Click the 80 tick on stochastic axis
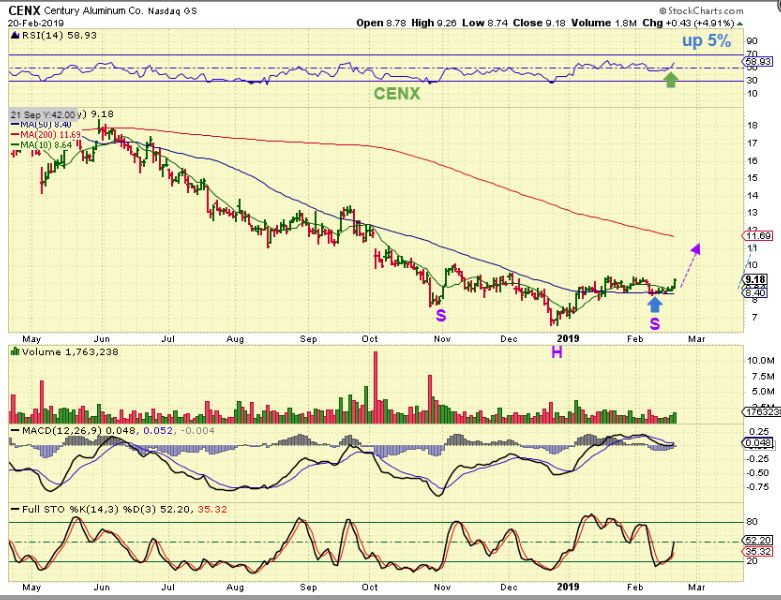Screen dimensions: 781x600 click(752, 522)
